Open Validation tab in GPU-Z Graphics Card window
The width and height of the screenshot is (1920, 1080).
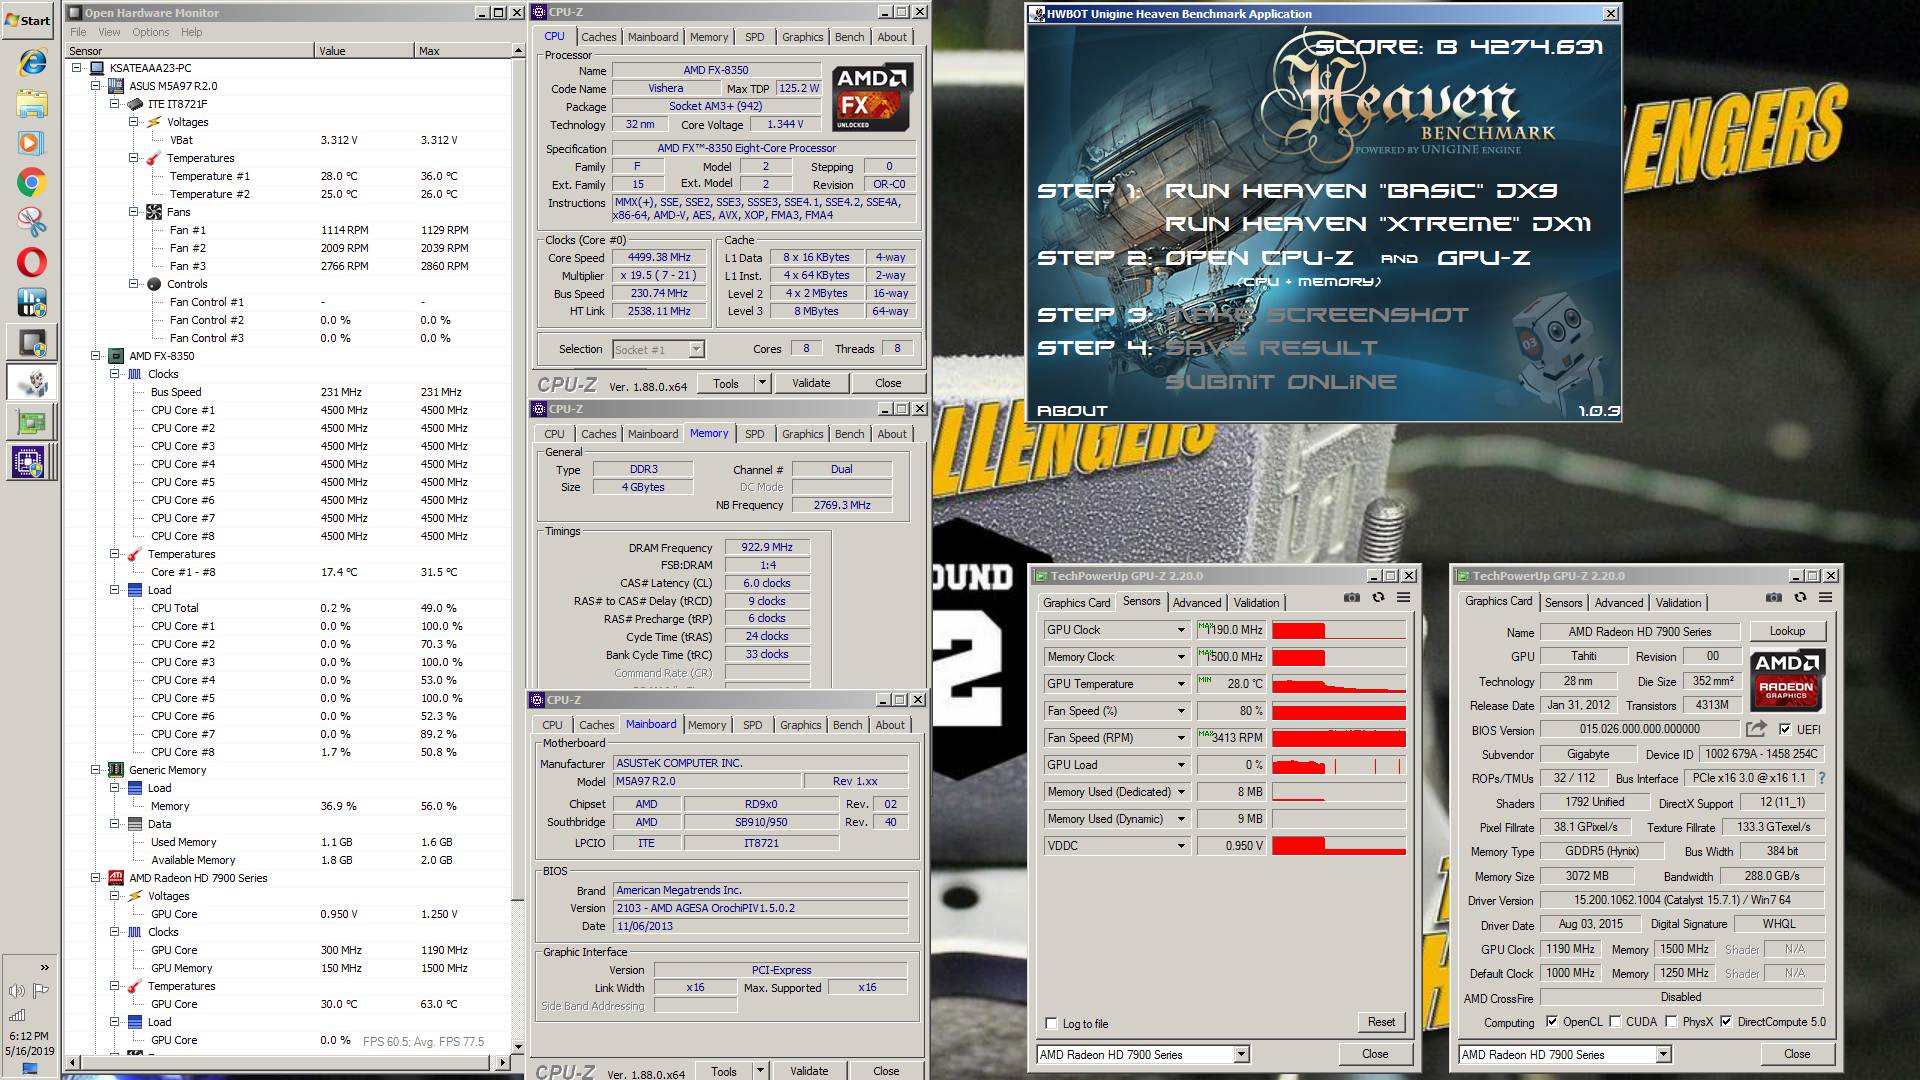1678,603
